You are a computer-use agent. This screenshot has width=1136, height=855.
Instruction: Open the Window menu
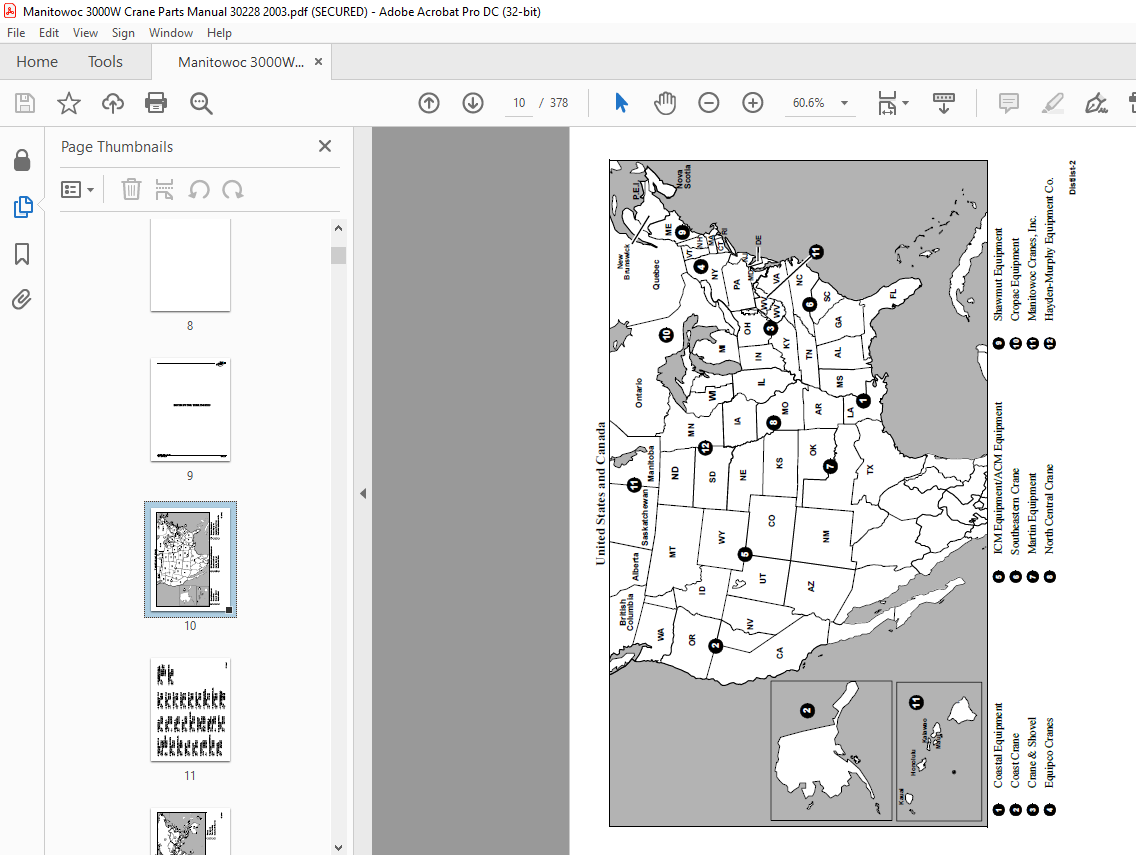[171, 33]
